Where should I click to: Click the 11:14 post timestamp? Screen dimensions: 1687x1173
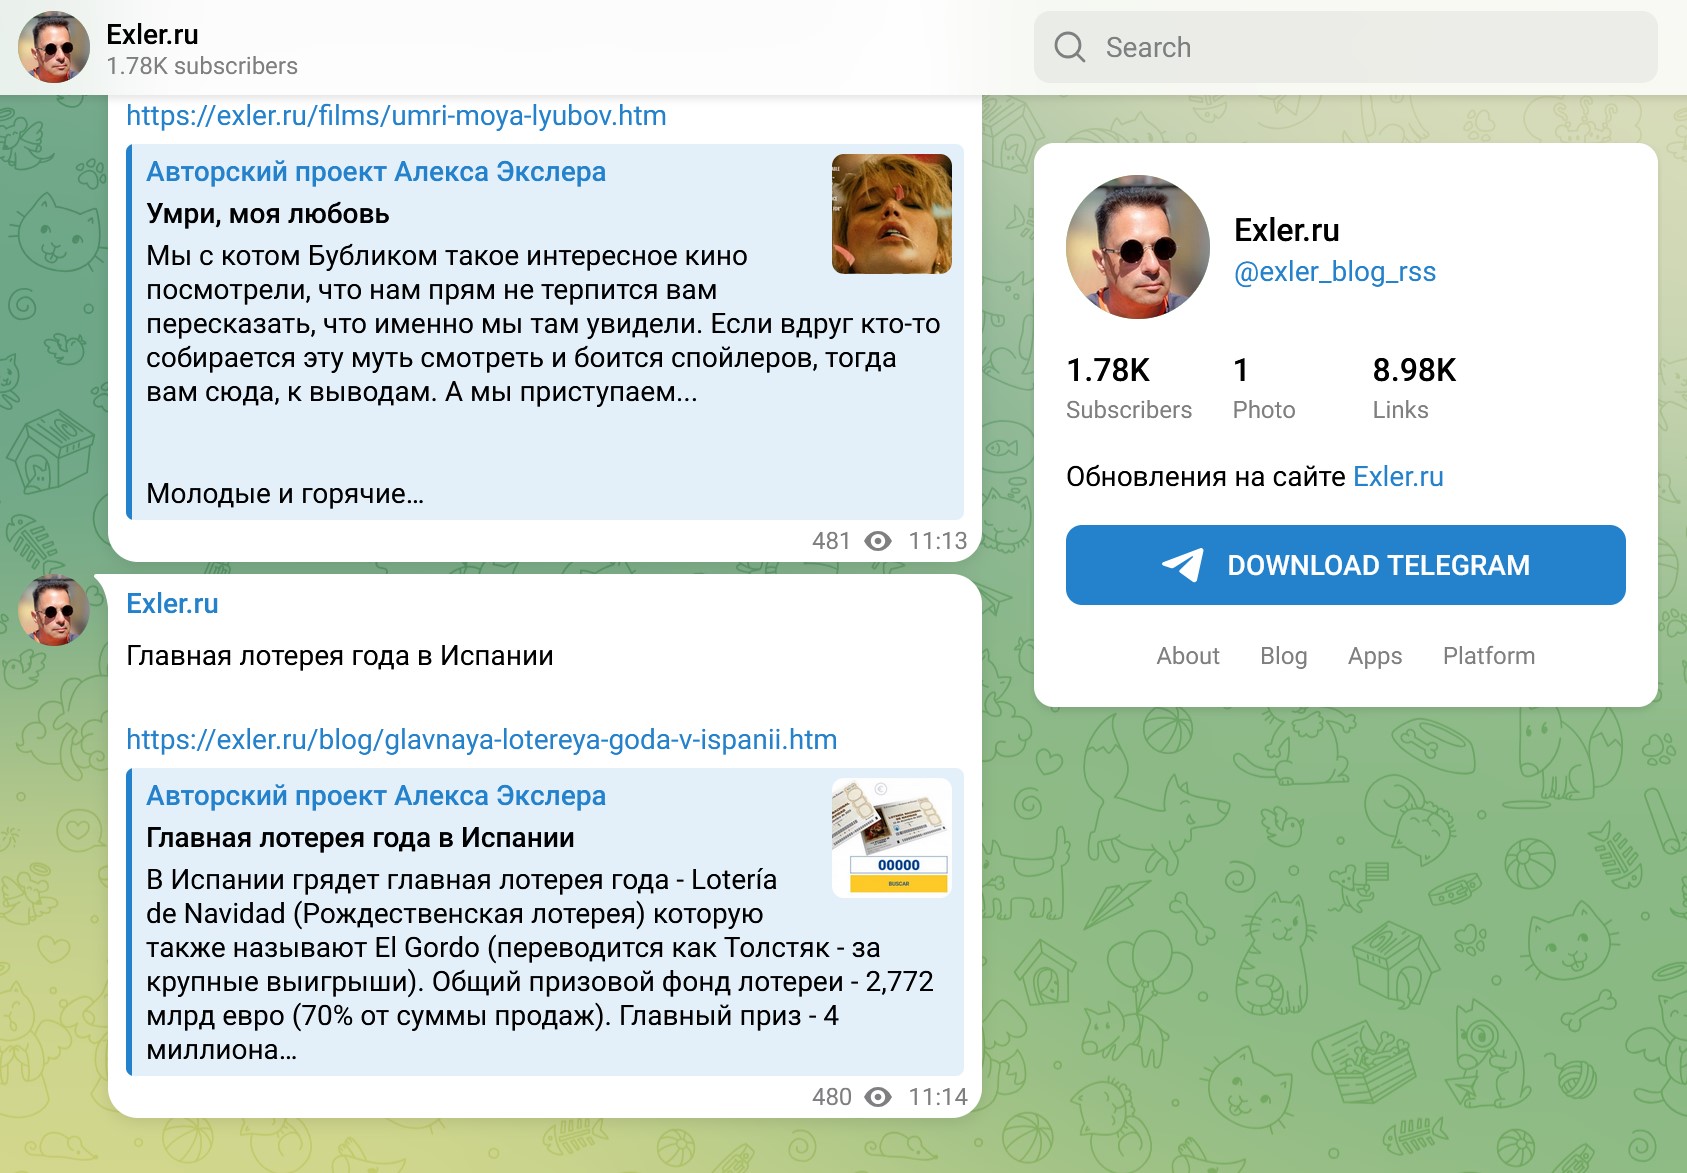coord(937,1097)
